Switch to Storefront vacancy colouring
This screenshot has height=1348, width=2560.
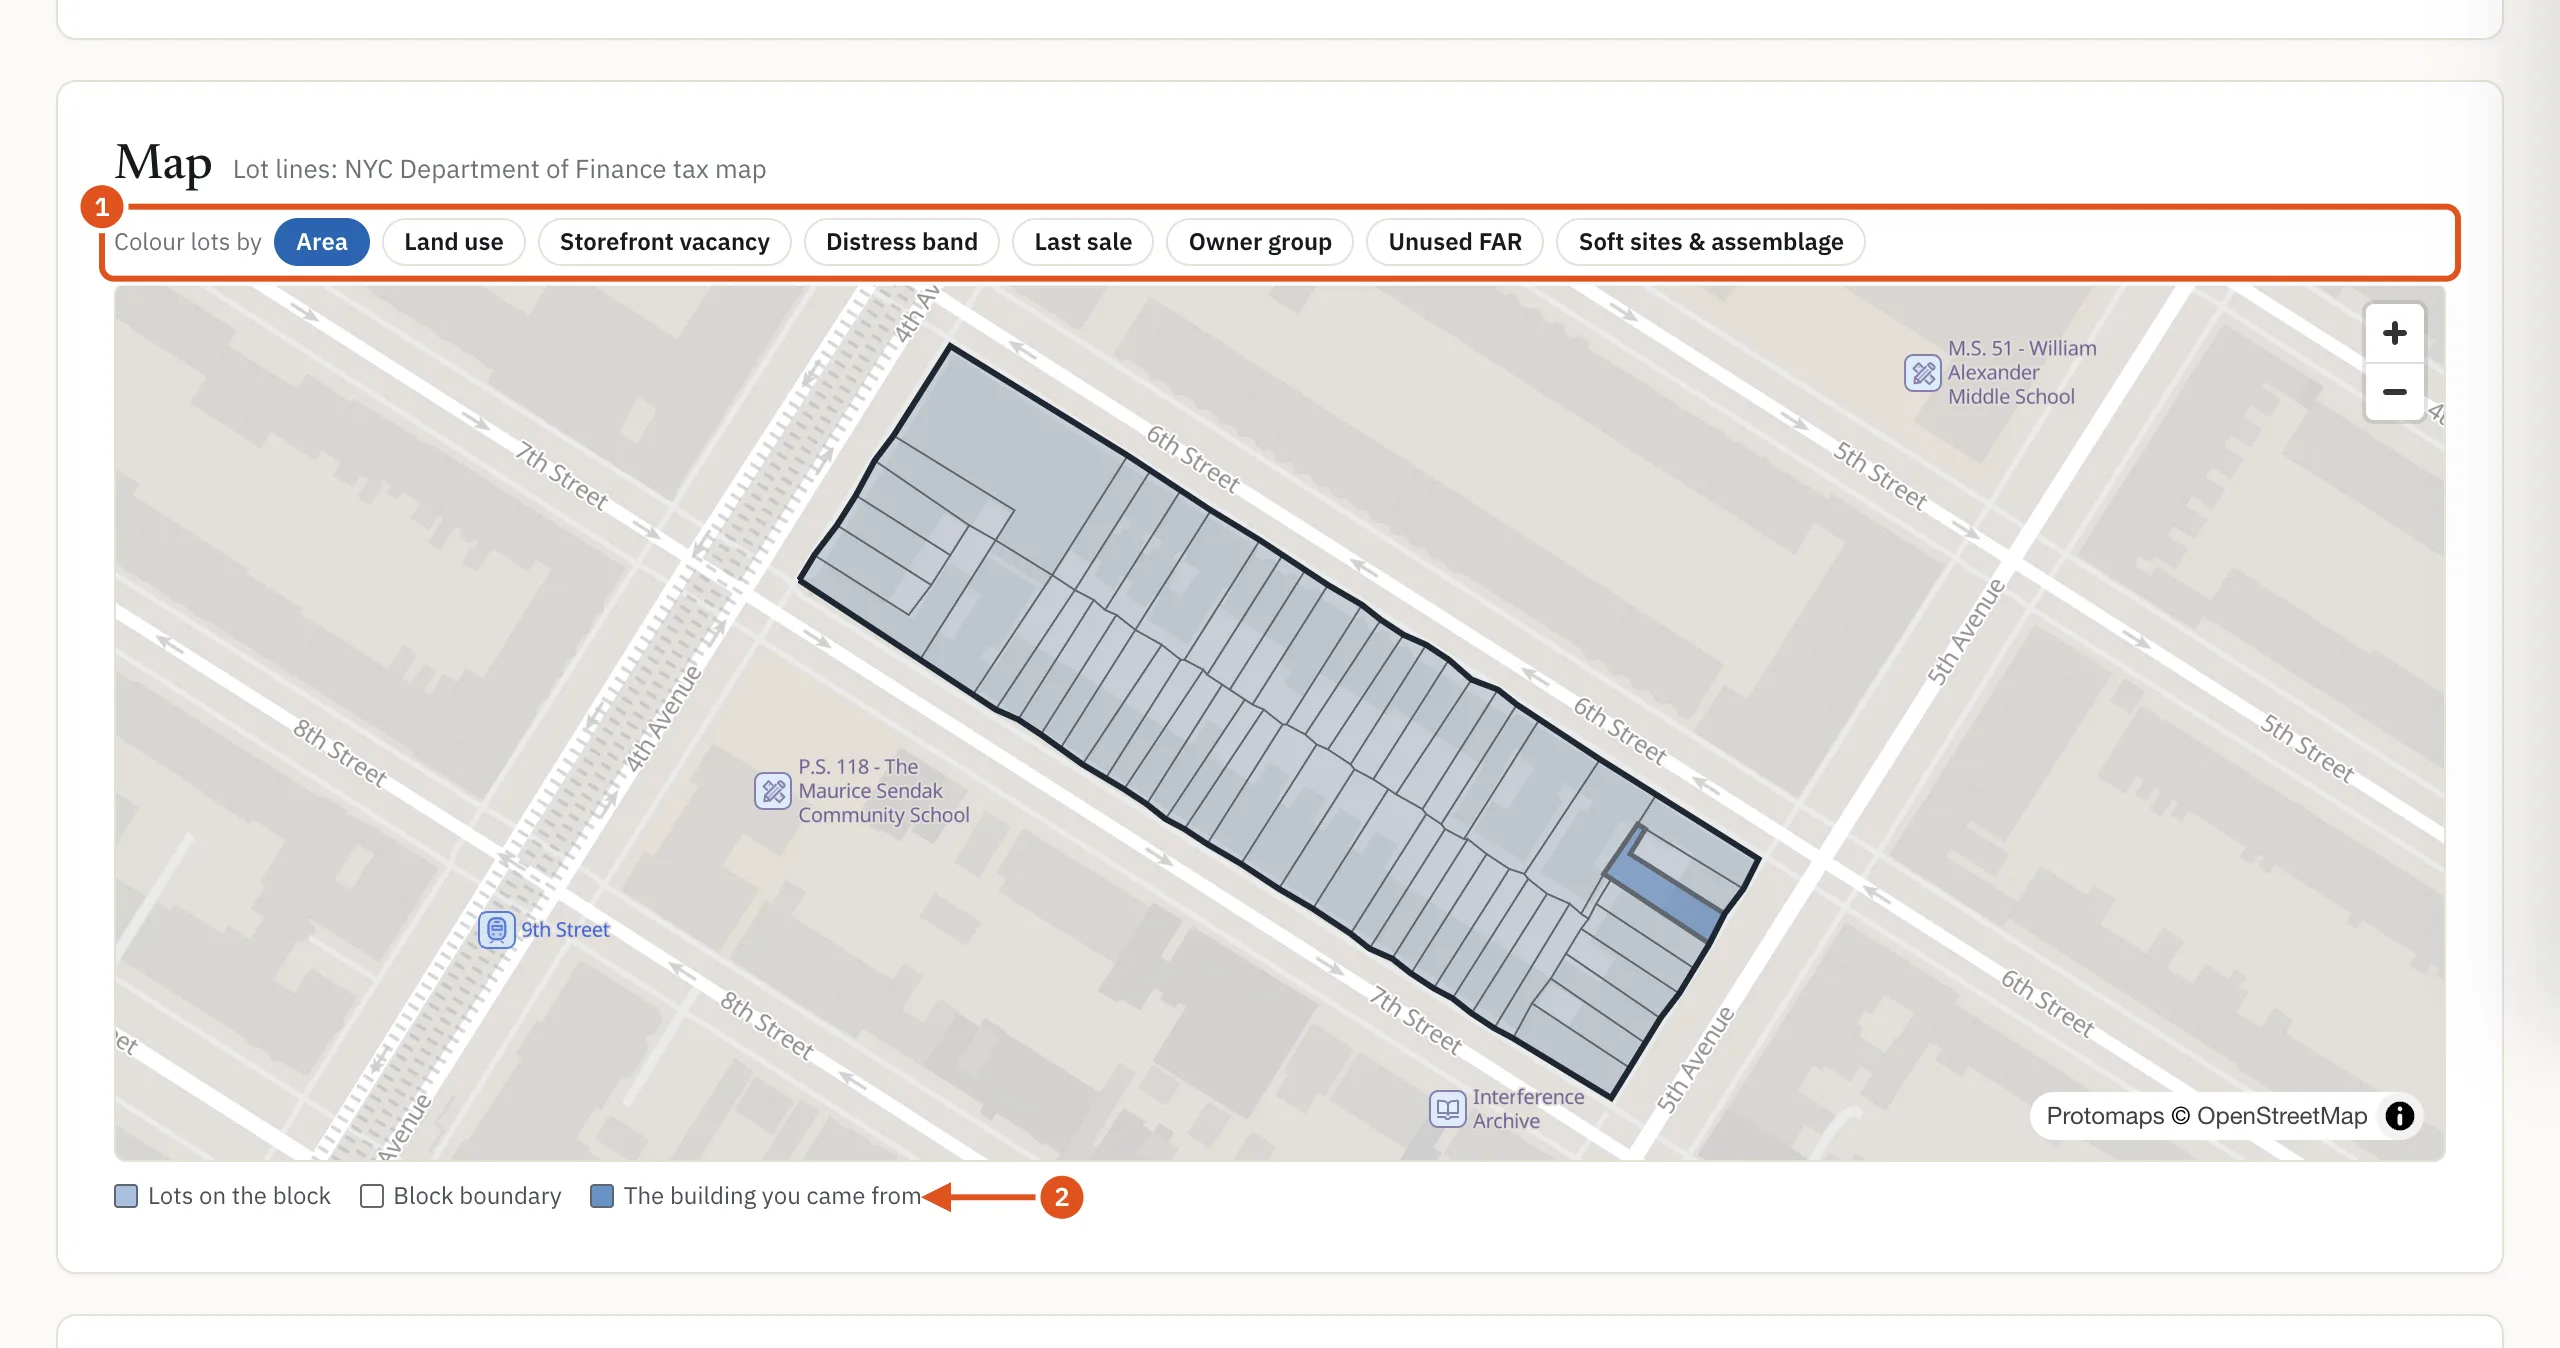(664, 242)
